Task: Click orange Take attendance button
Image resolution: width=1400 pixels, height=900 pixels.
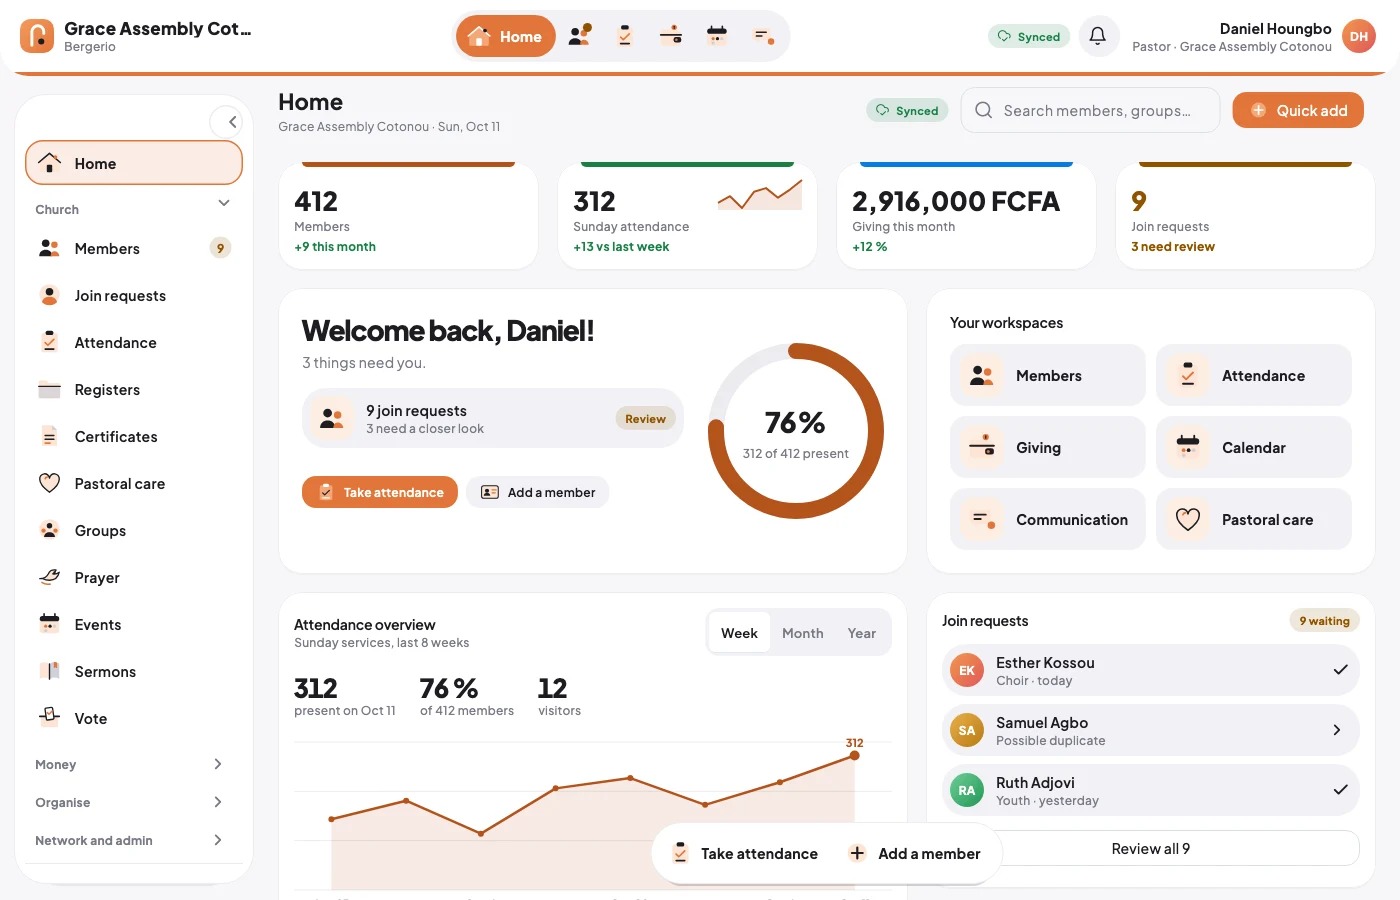Action: pyautogui.click(x=380, y=492)
